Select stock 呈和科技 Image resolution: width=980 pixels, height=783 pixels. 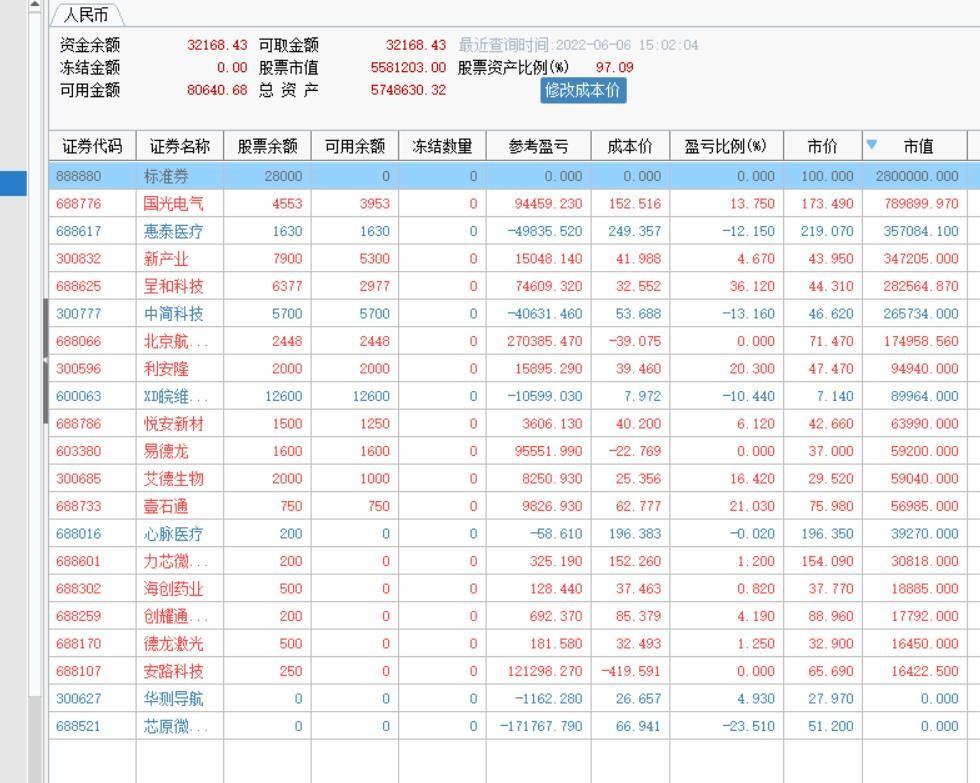(x=173, y=286)
